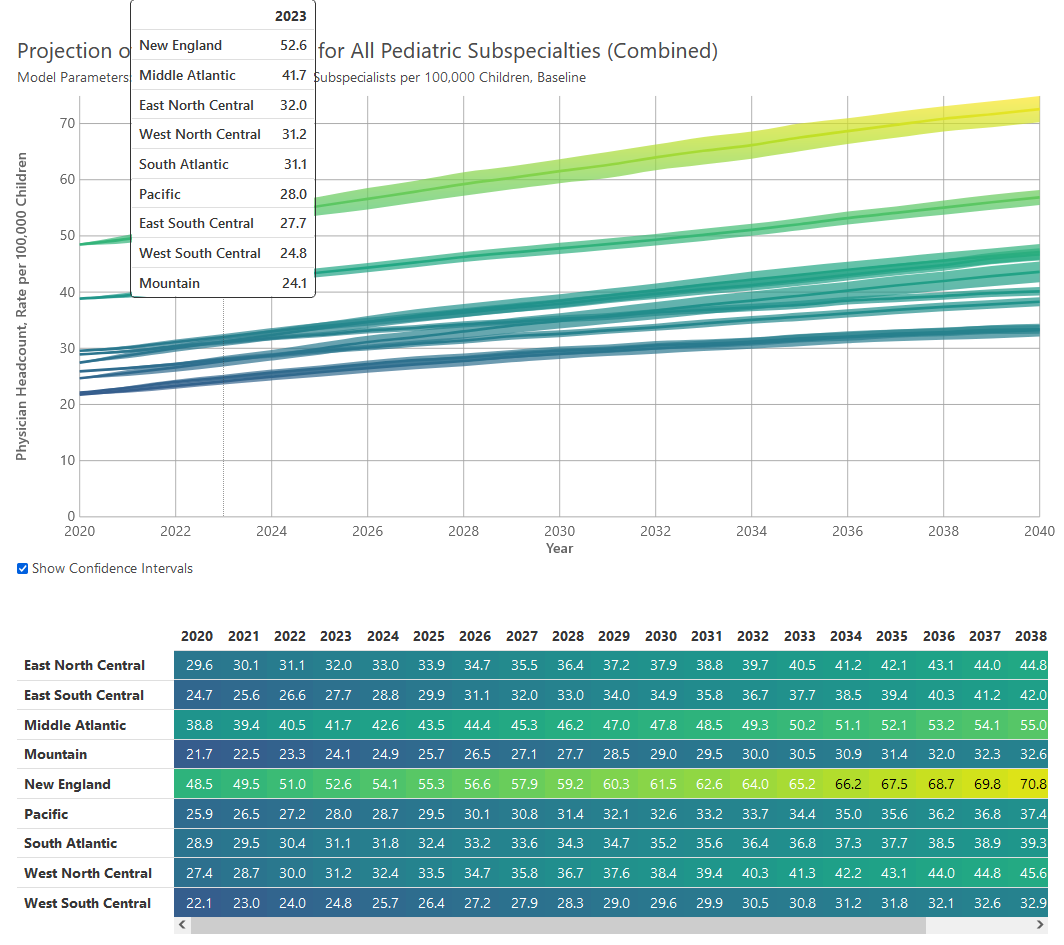Click the 2038 column header in the table
The image size is (1064, 945).
1031,636
